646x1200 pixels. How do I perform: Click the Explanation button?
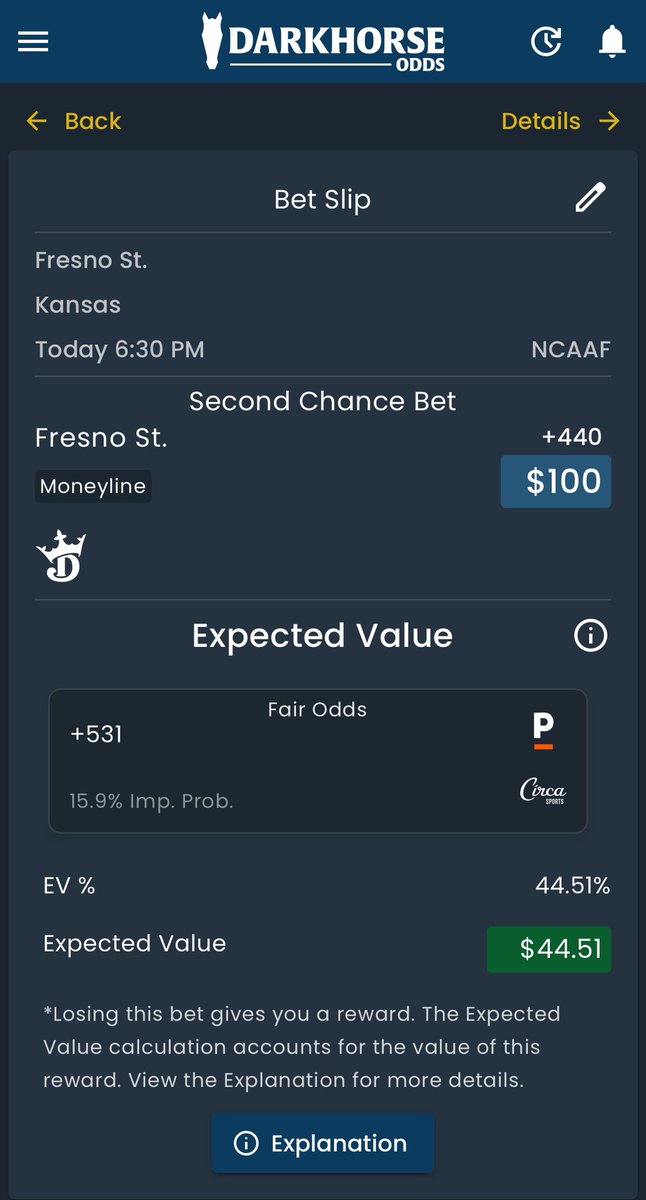[x=322, y=1143]
